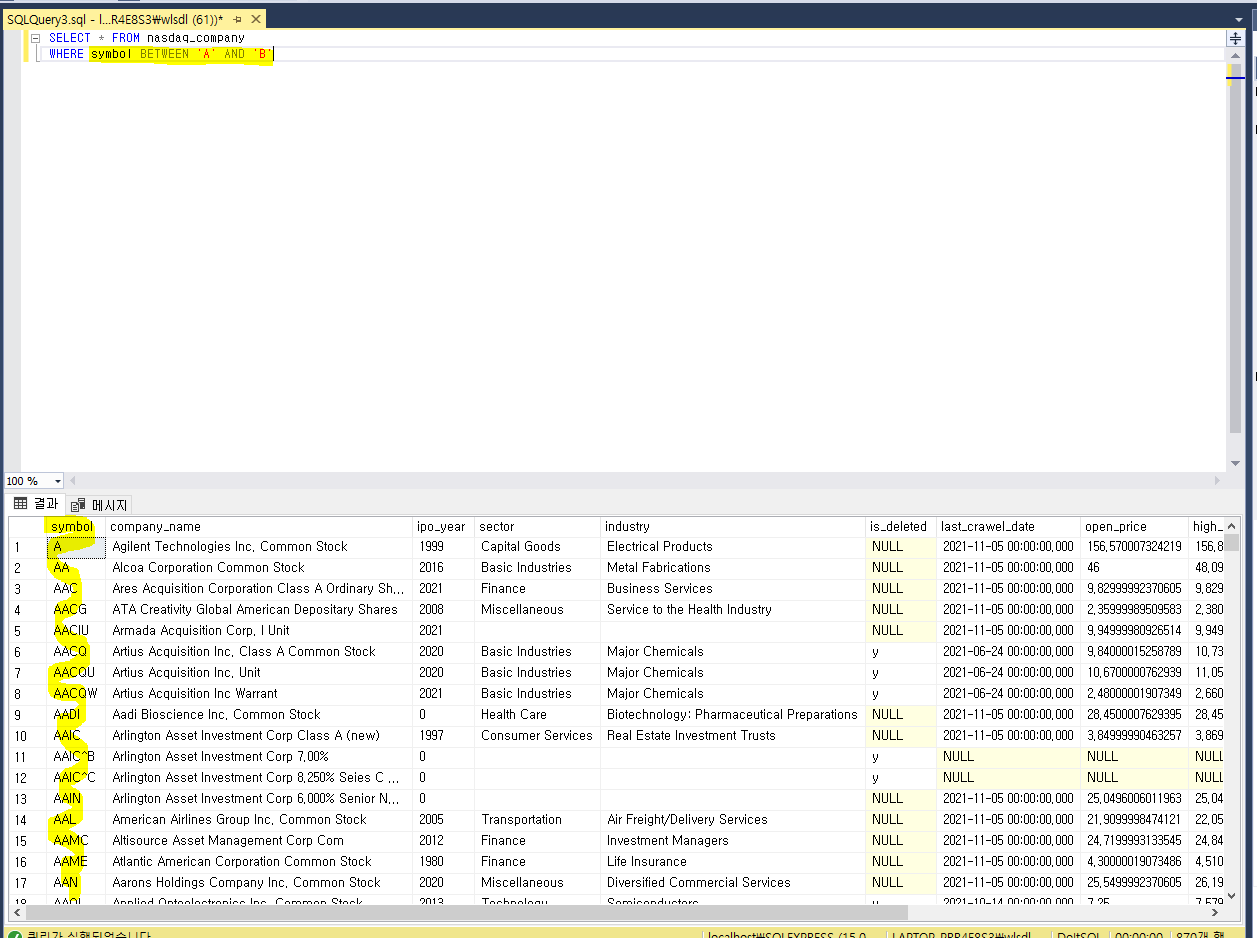
Task: Click the results grid horizontal scrollbar thumb
Action: click(467, 912)
